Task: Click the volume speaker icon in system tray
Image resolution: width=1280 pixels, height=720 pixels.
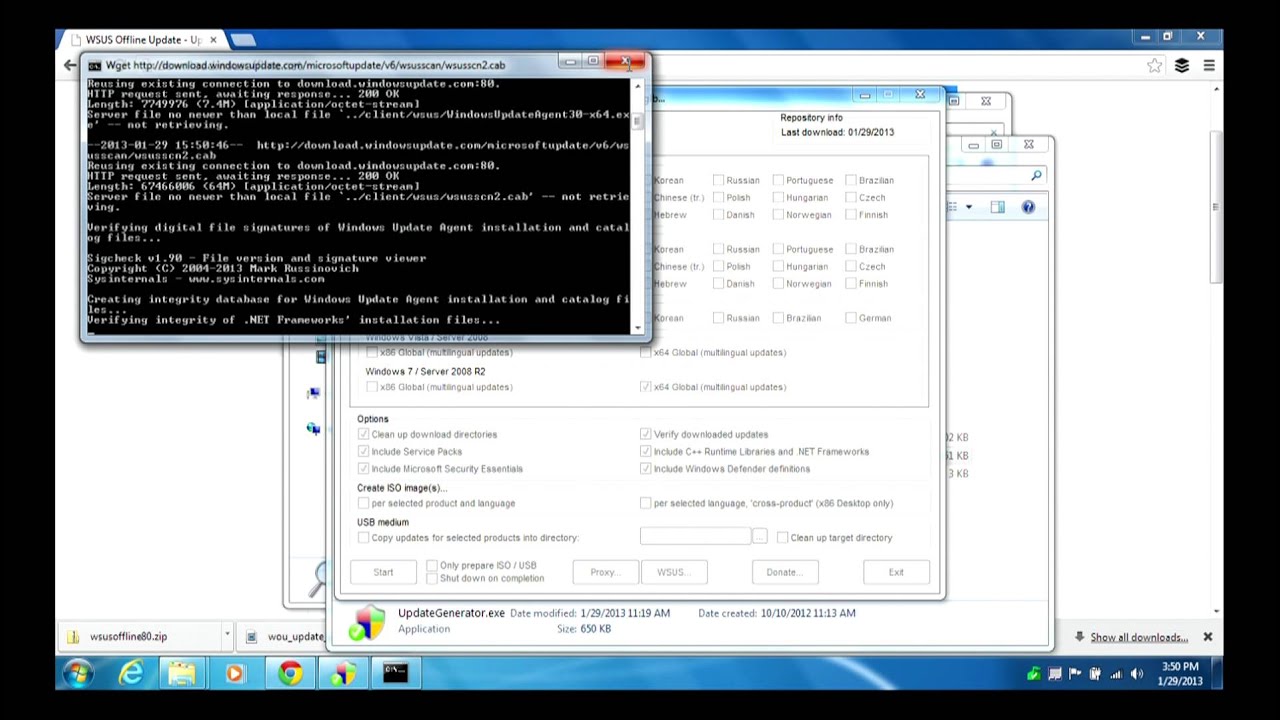Action: point(1136,674)
